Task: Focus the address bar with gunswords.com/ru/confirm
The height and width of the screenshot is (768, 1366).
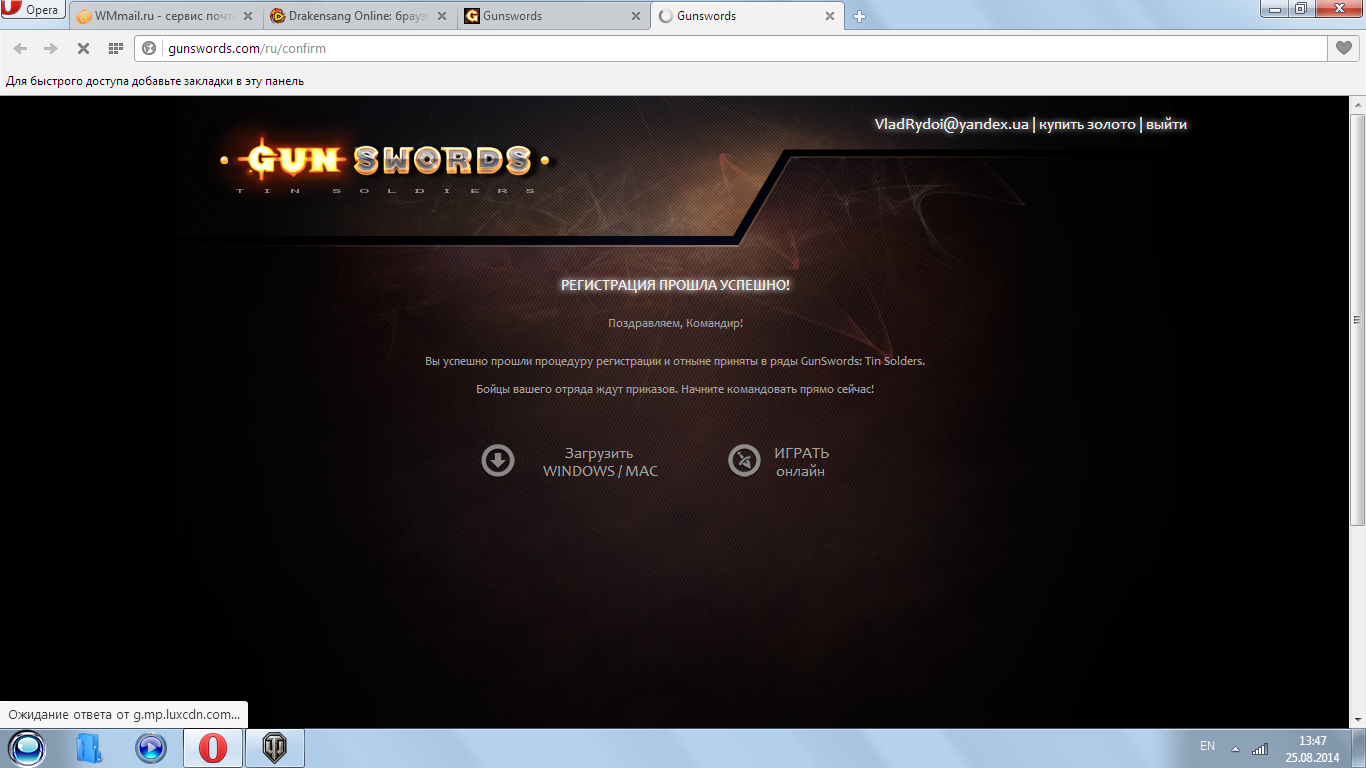Action: [730, 48]
